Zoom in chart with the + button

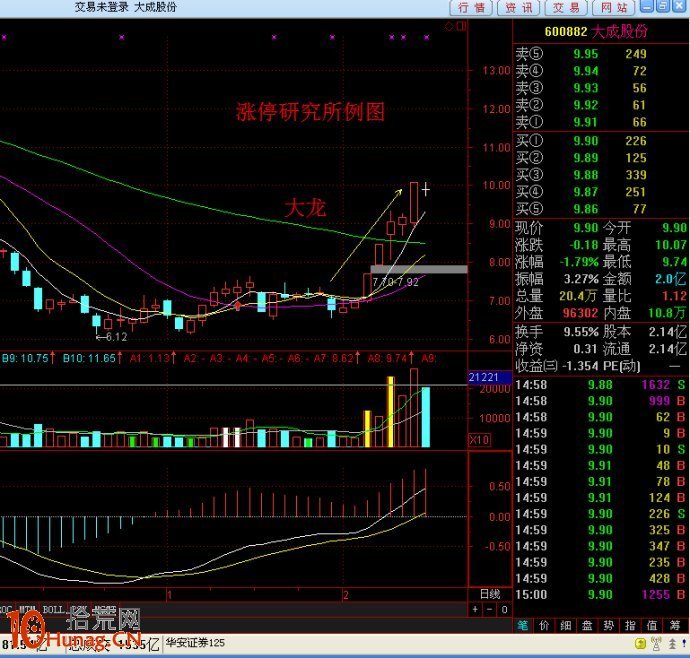[475, 610]
